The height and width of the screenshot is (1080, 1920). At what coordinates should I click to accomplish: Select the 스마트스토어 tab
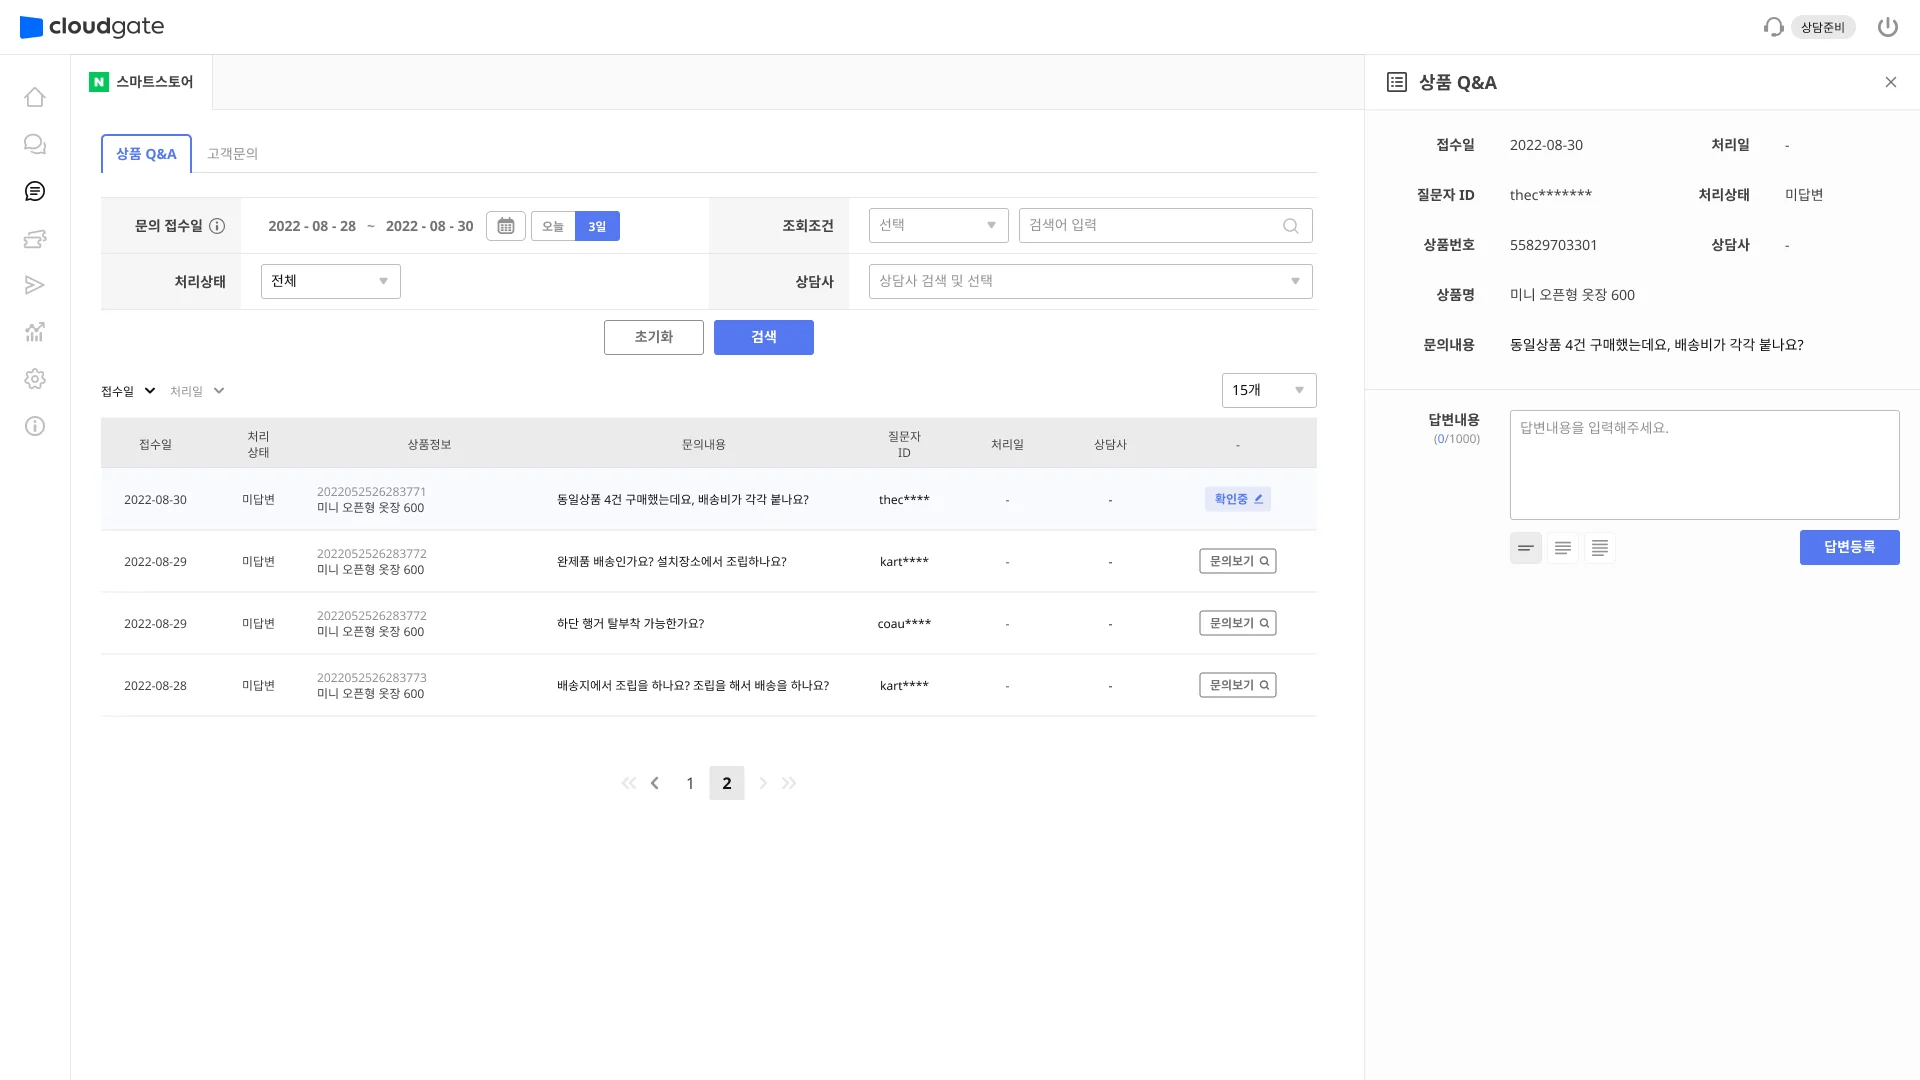pyautogui.click(x=142, y=82)
